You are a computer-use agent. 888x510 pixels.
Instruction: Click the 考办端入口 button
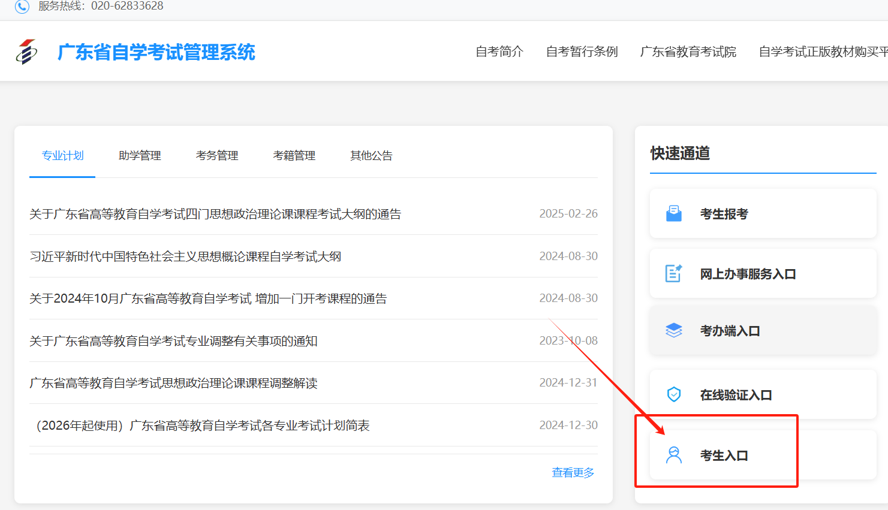(x=763, y=331)
